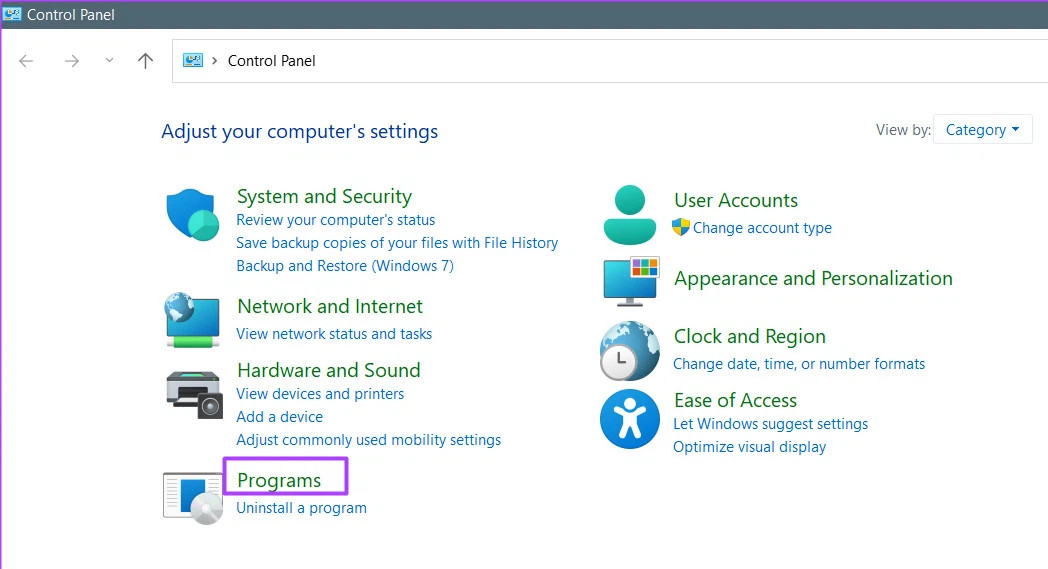The height and width of the screenshot is (569, 1048).
Task: Click the Programs disc icon
Action: click(193, 498)
